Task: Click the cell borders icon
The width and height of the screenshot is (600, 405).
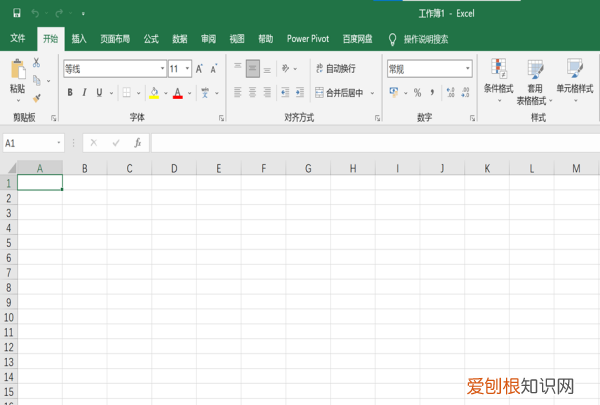Action: 127,92
